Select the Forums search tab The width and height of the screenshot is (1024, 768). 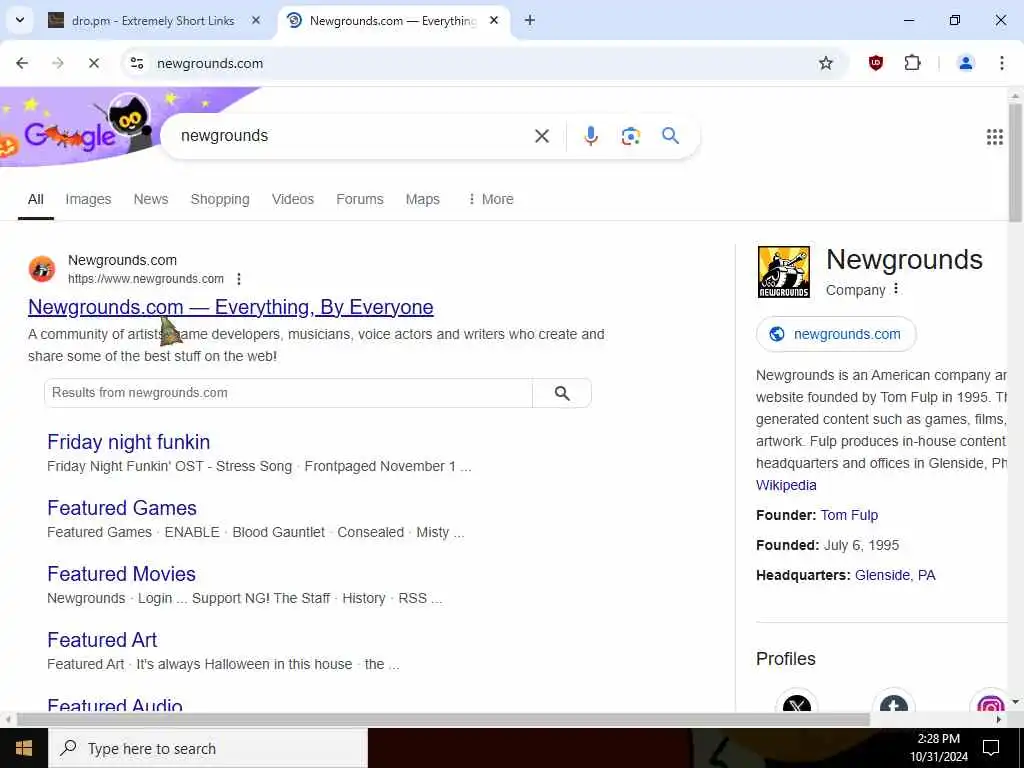(360, 199)
